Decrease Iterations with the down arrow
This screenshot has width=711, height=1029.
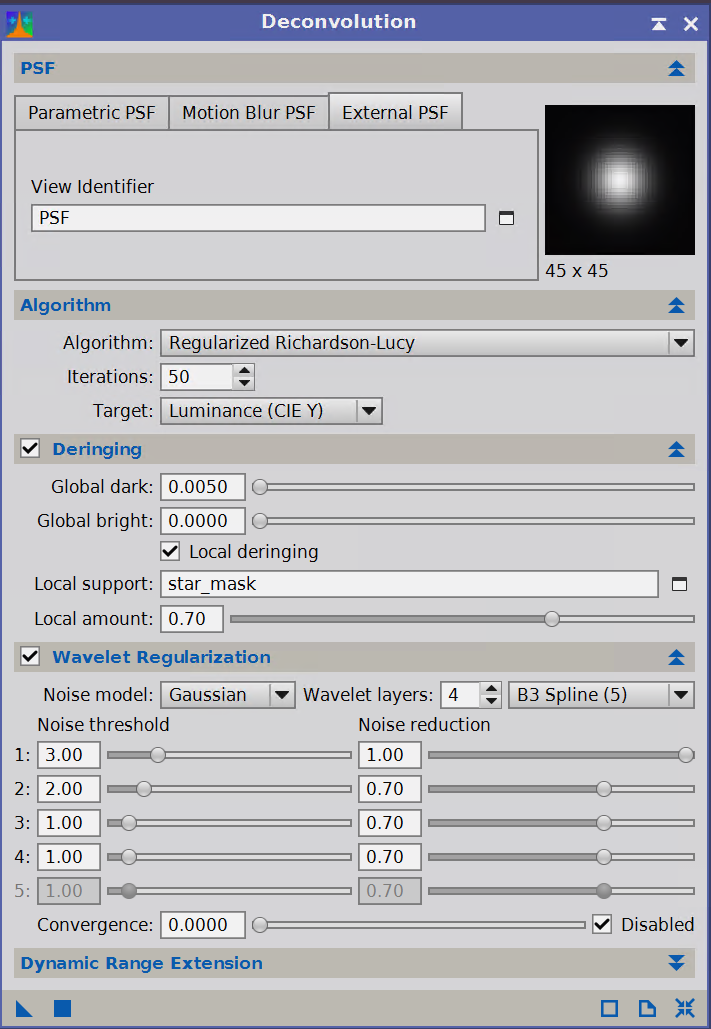(244, 383)
